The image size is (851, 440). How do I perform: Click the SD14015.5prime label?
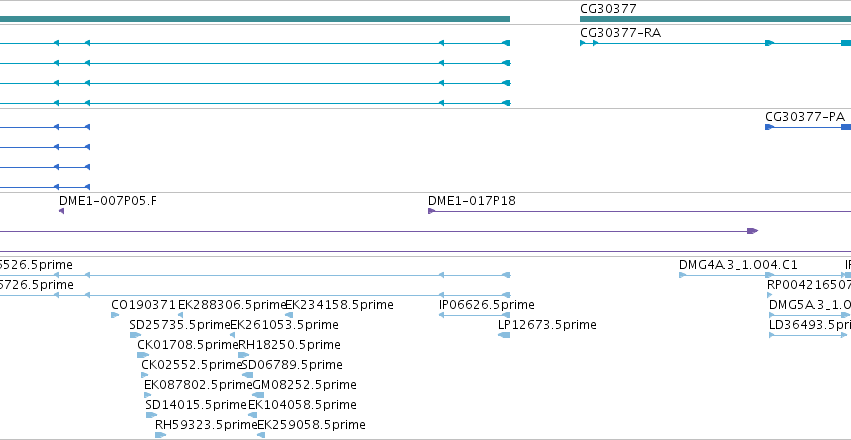pos(196,405)
